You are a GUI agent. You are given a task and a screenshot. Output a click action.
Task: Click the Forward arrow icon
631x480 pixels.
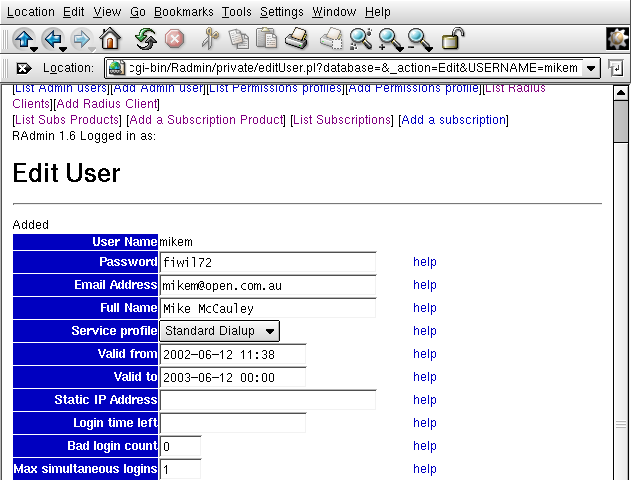(x=81, y=39)
